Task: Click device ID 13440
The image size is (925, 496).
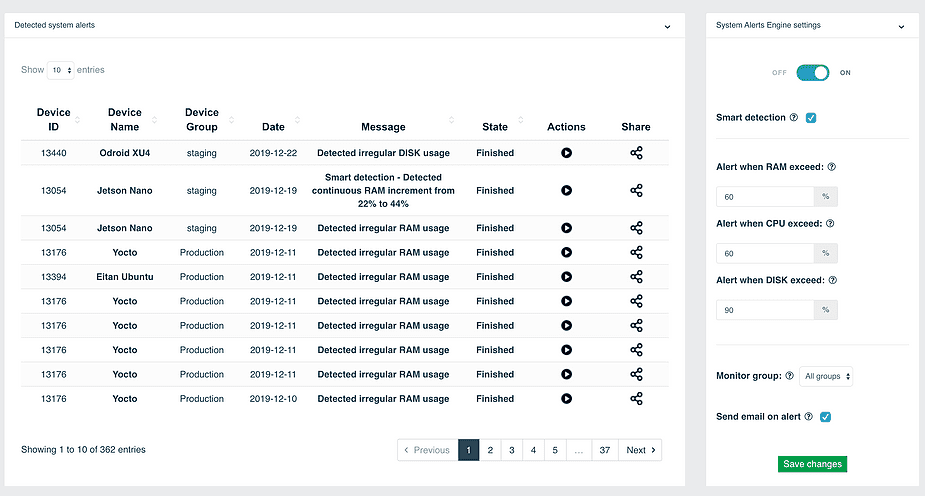Action: pyautogui.click(x=54, y=153)
